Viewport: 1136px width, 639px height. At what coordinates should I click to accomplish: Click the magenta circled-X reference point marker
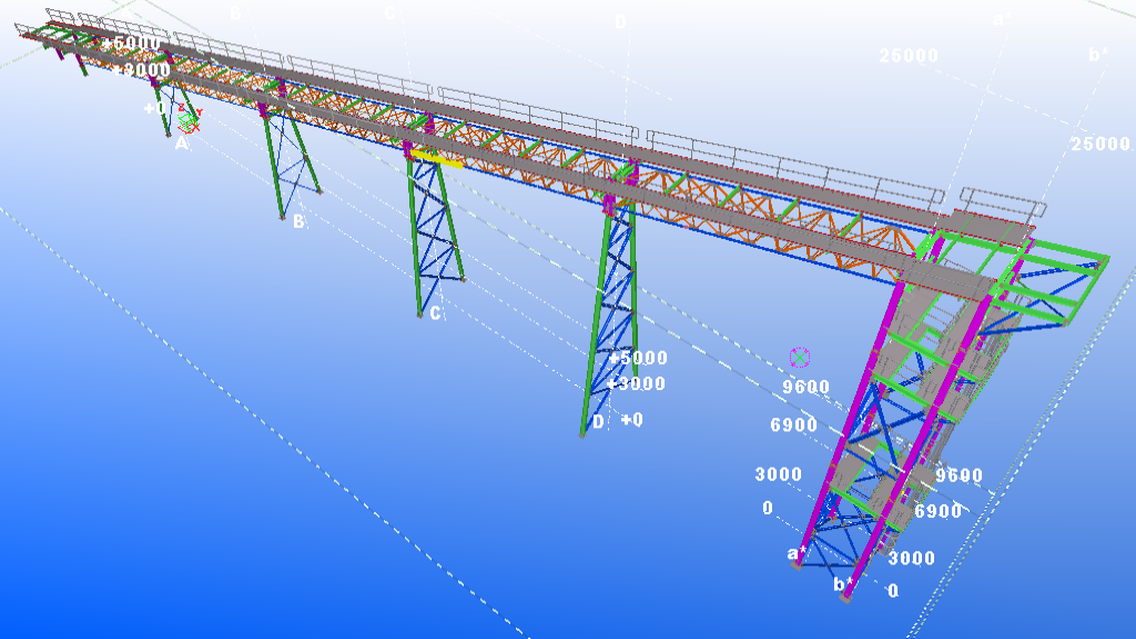799,356
